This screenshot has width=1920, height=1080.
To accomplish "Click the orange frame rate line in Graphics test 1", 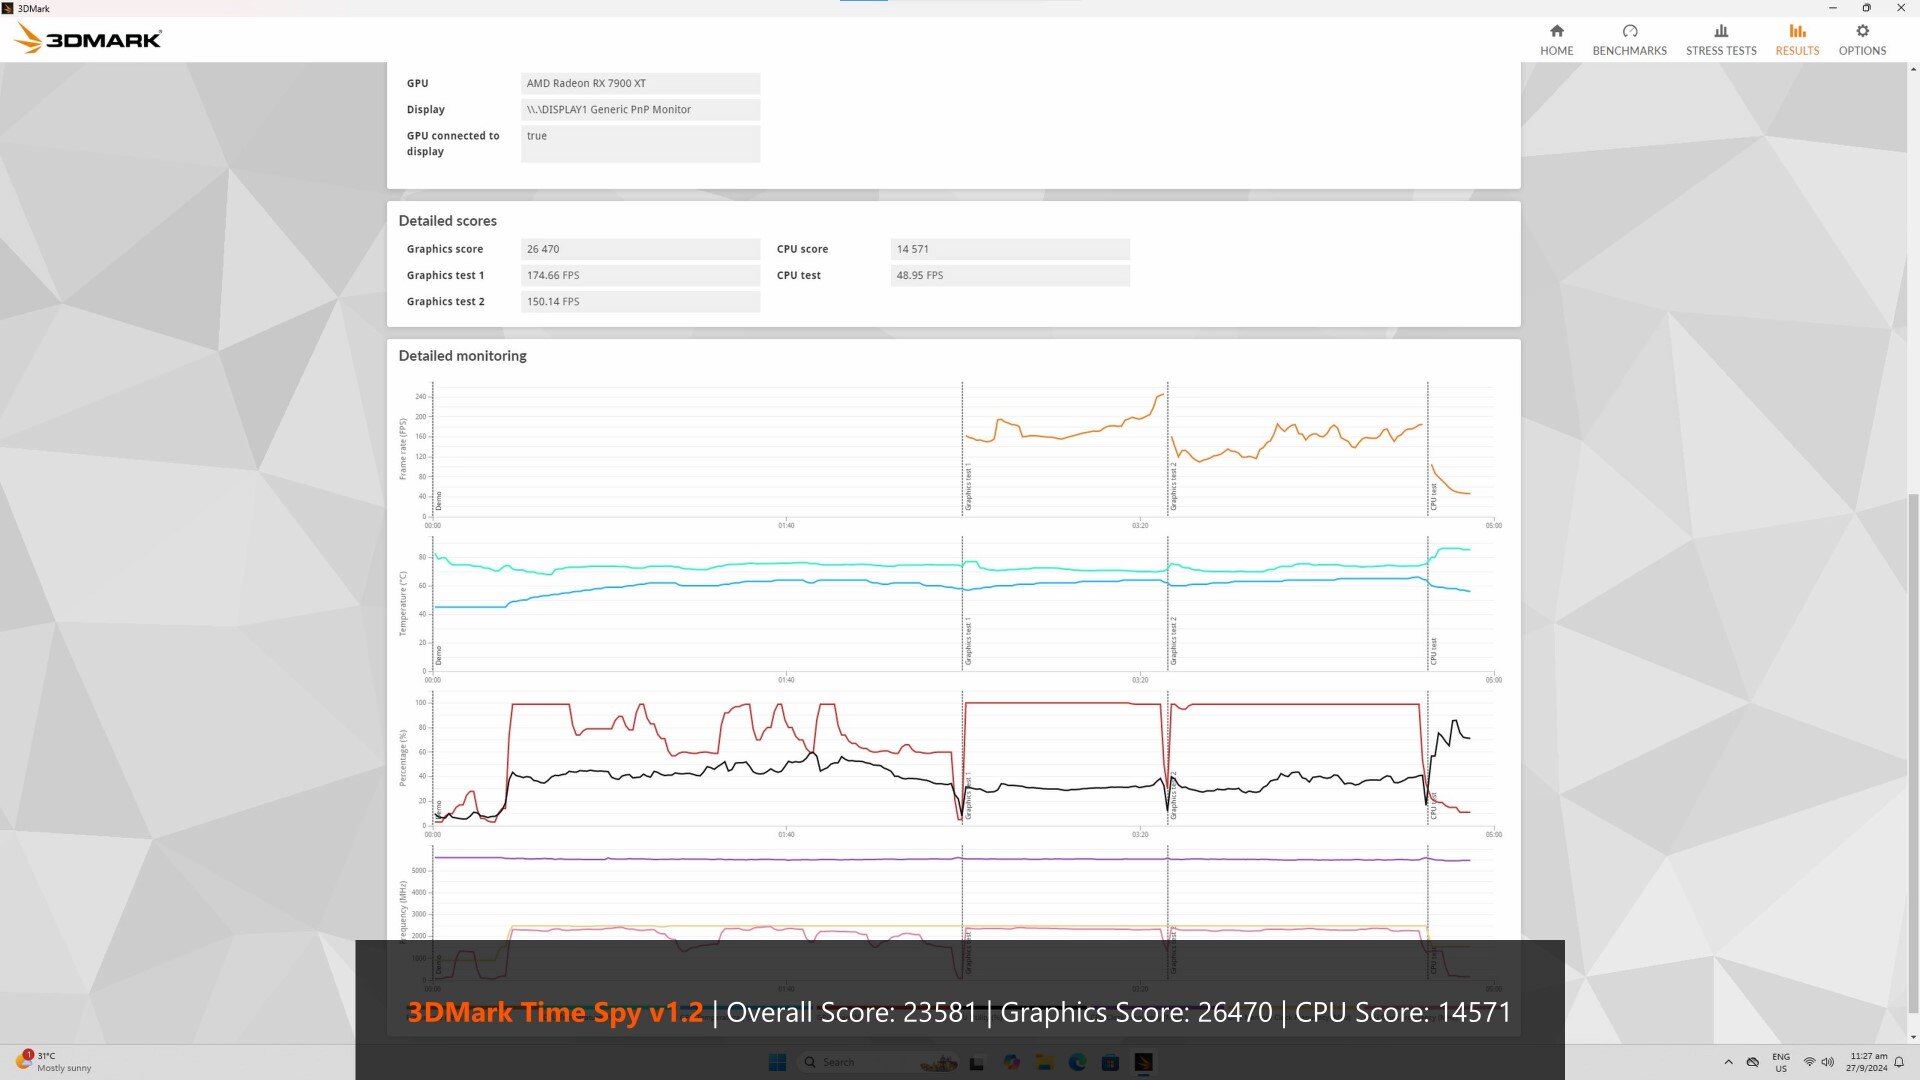I will 1065,436.
